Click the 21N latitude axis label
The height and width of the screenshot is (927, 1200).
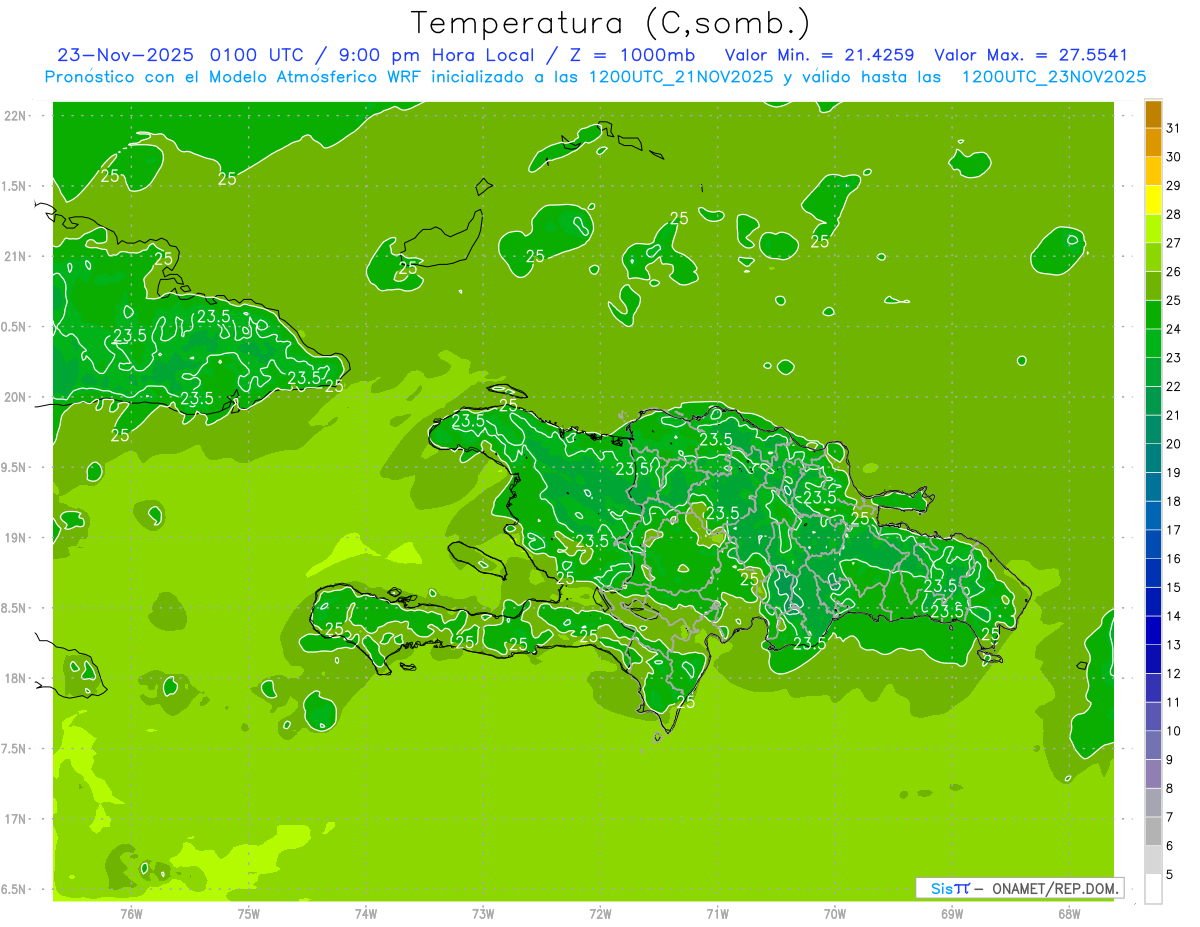[16, 257]
